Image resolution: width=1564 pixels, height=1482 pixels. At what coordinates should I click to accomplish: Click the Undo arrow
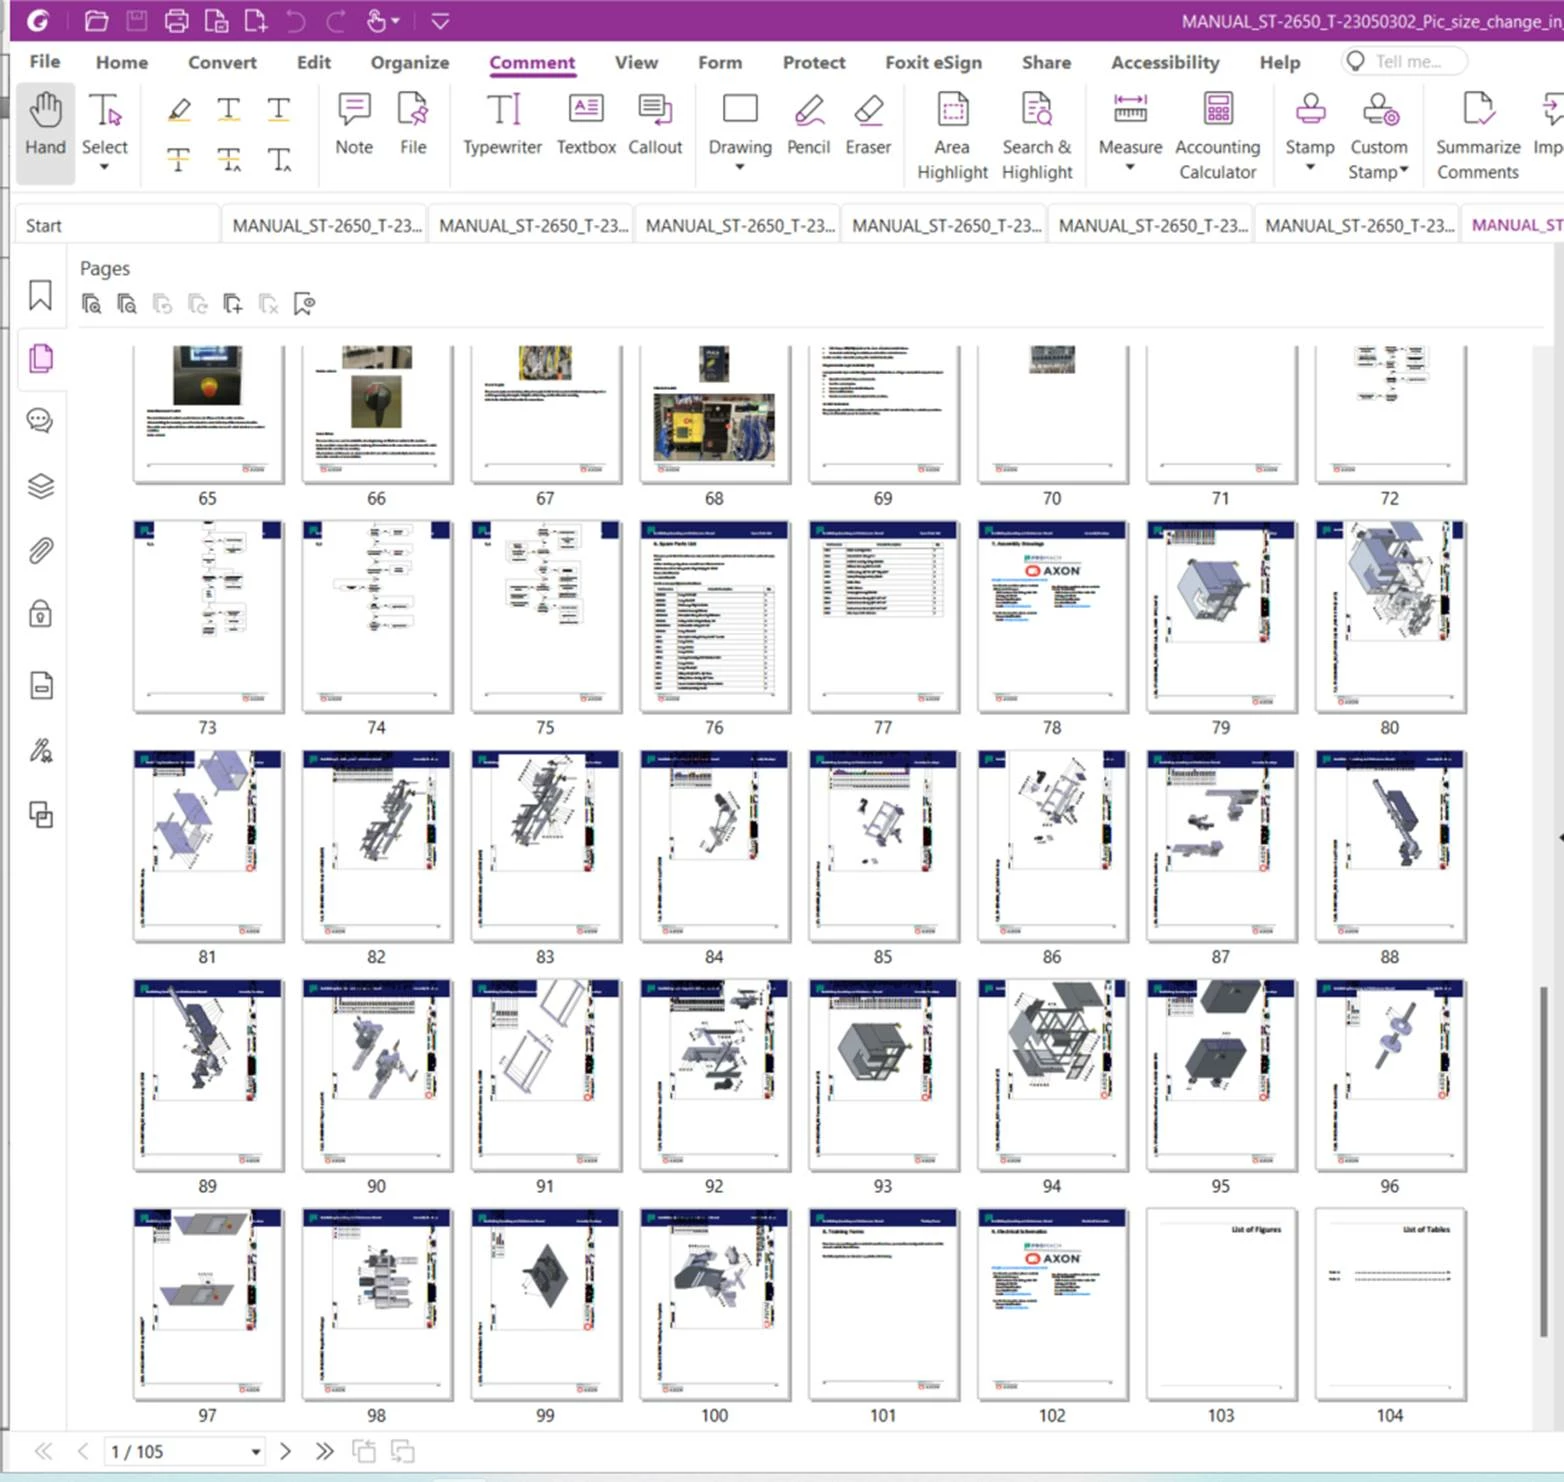tap(295, 20)
